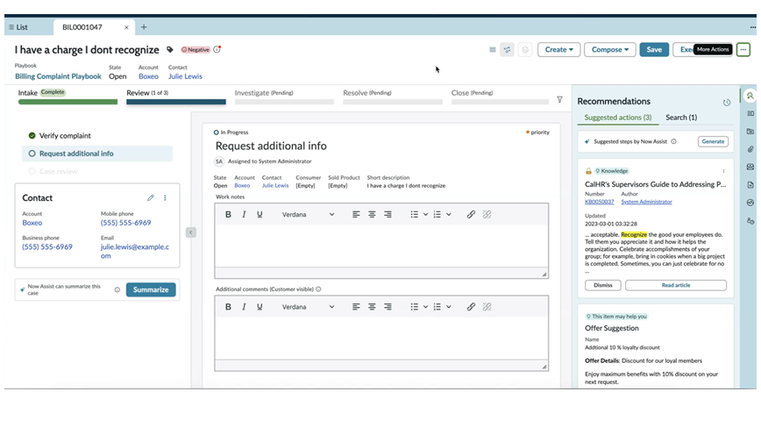
Task: Dismiss the knowledge recommendation
Action: pyautogui.click(x=603, y=285)
